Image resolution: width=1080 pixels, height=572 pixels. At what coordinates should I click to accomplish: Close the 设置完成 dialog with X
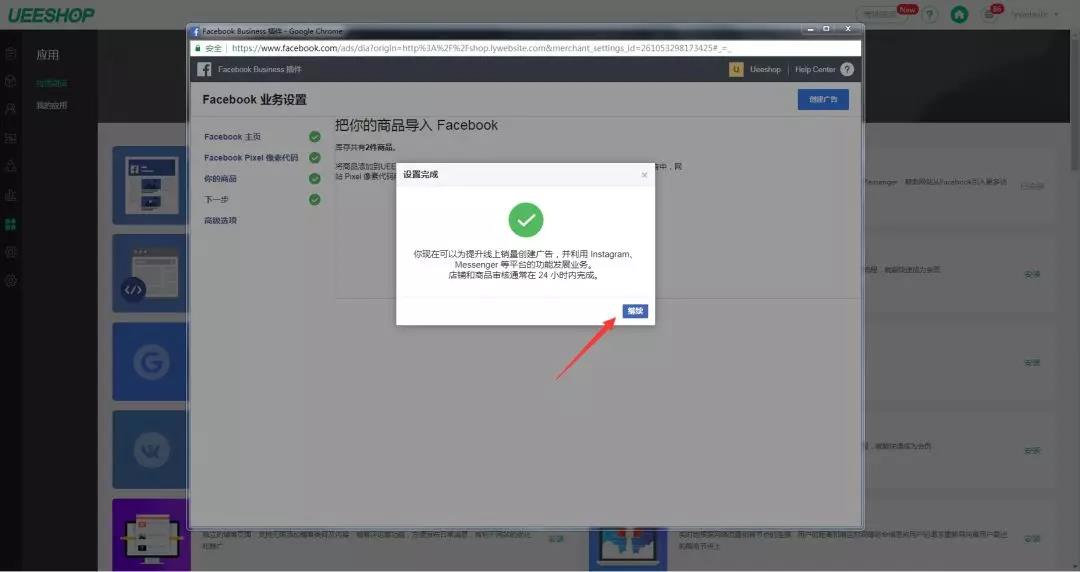tap(644, 175)
